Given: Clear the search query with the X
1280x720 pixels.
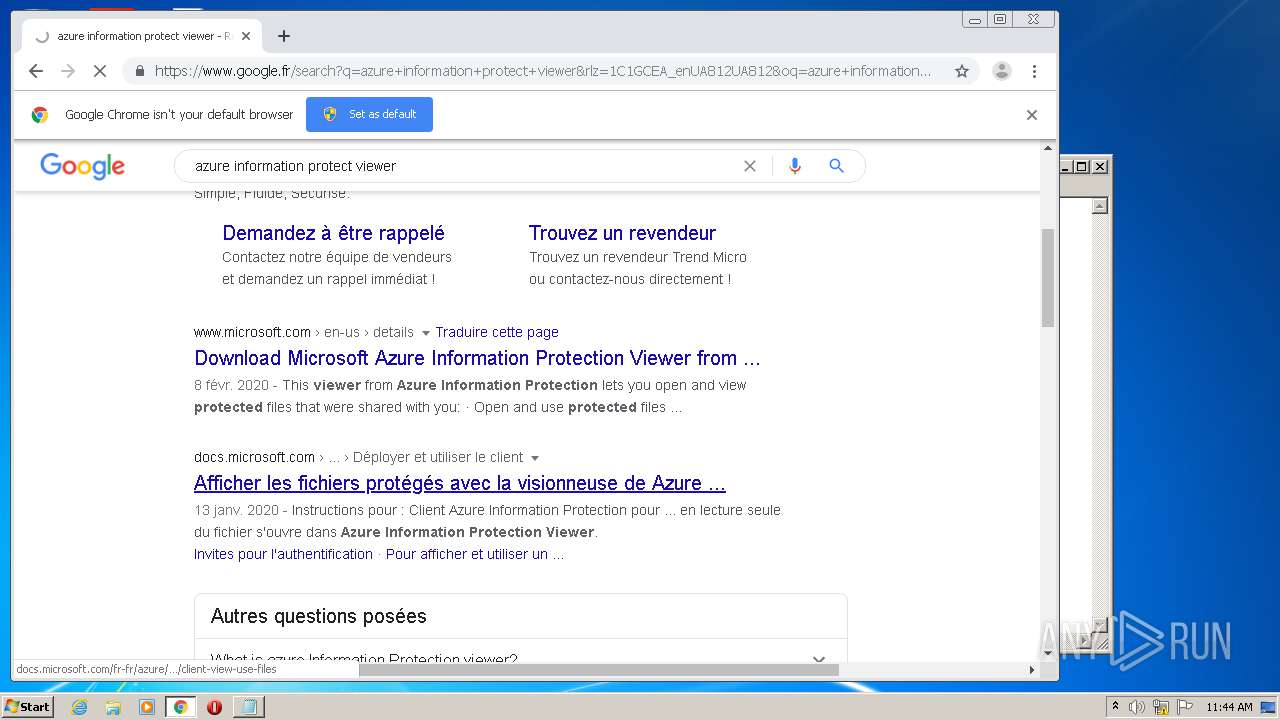Looking at the screenshot, I should point(750,166).
